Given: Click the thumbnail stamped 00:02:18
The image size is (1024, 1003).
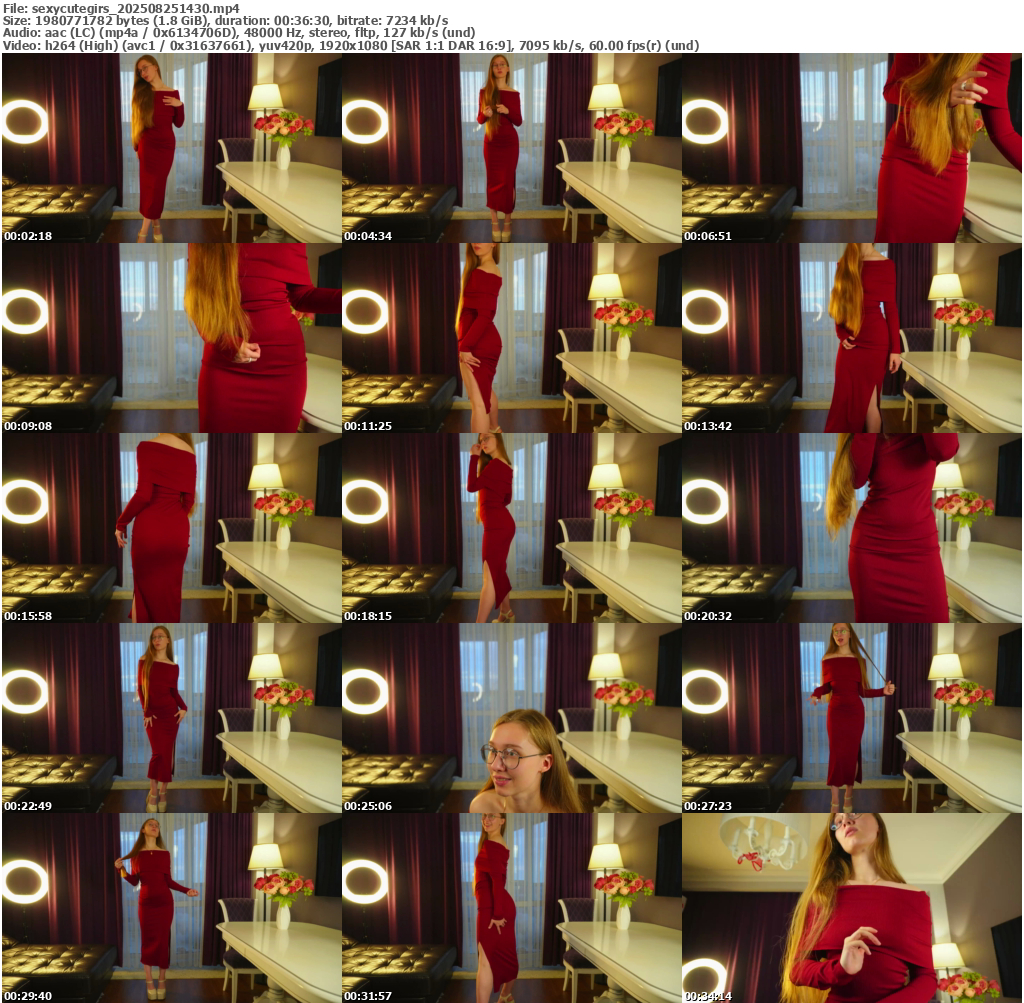Looking at the screenshot, I should click(x=171, y=148).
